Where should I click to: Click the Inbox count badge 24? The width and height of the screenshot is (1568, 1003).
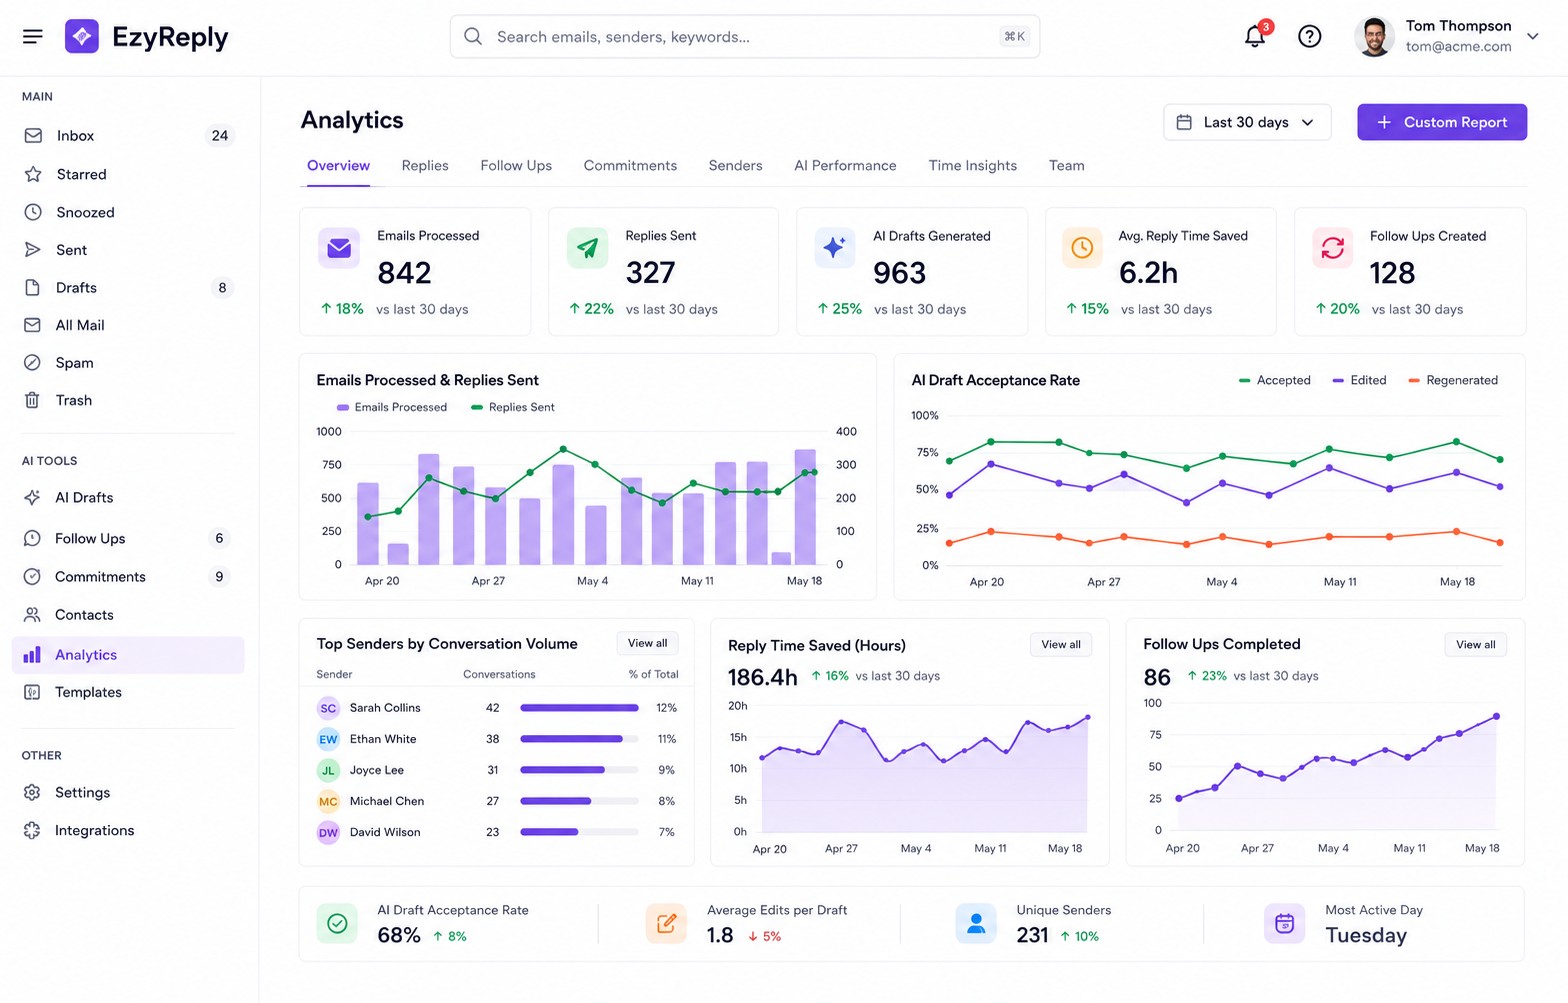[220, 136]
